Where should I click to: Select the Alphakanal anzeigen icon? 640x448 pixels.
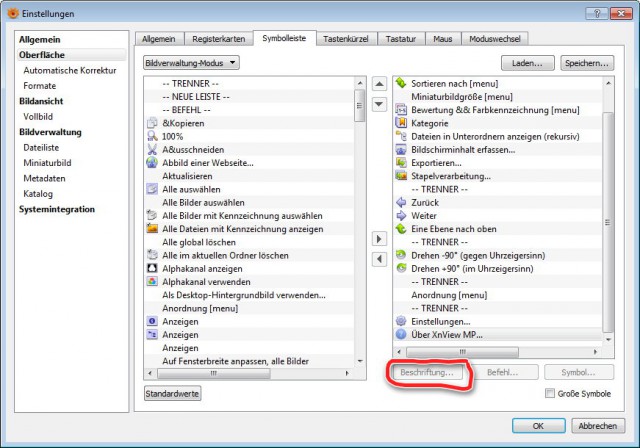click(152, 268)
